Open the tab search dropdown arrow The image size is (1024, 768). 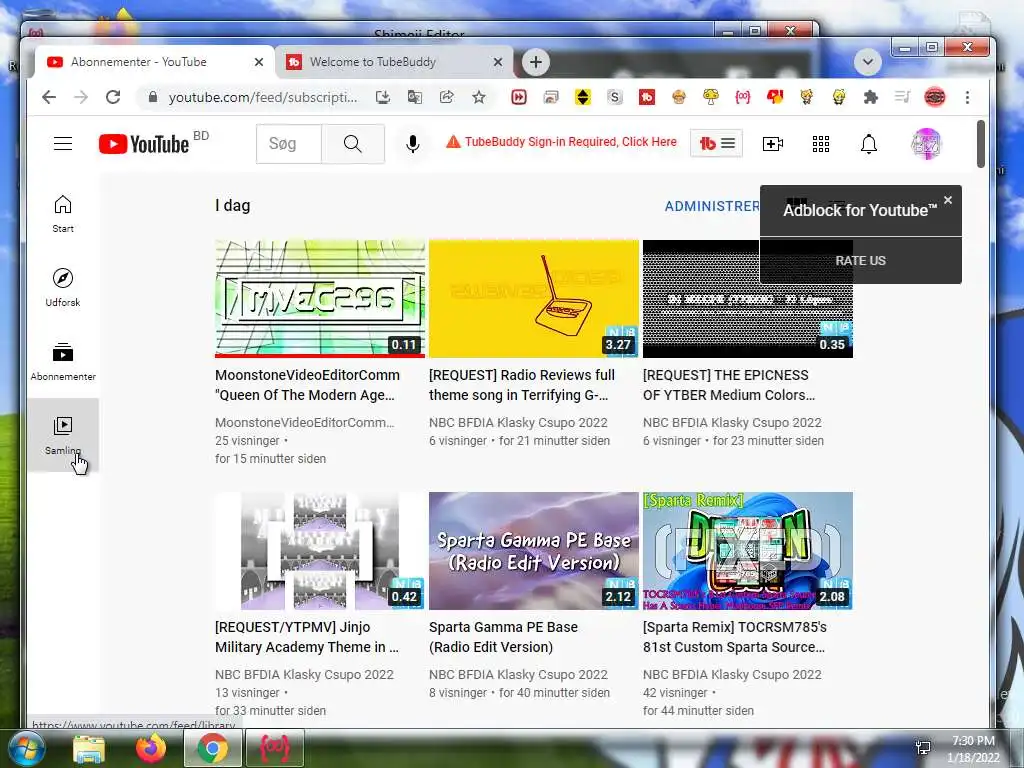868,62
